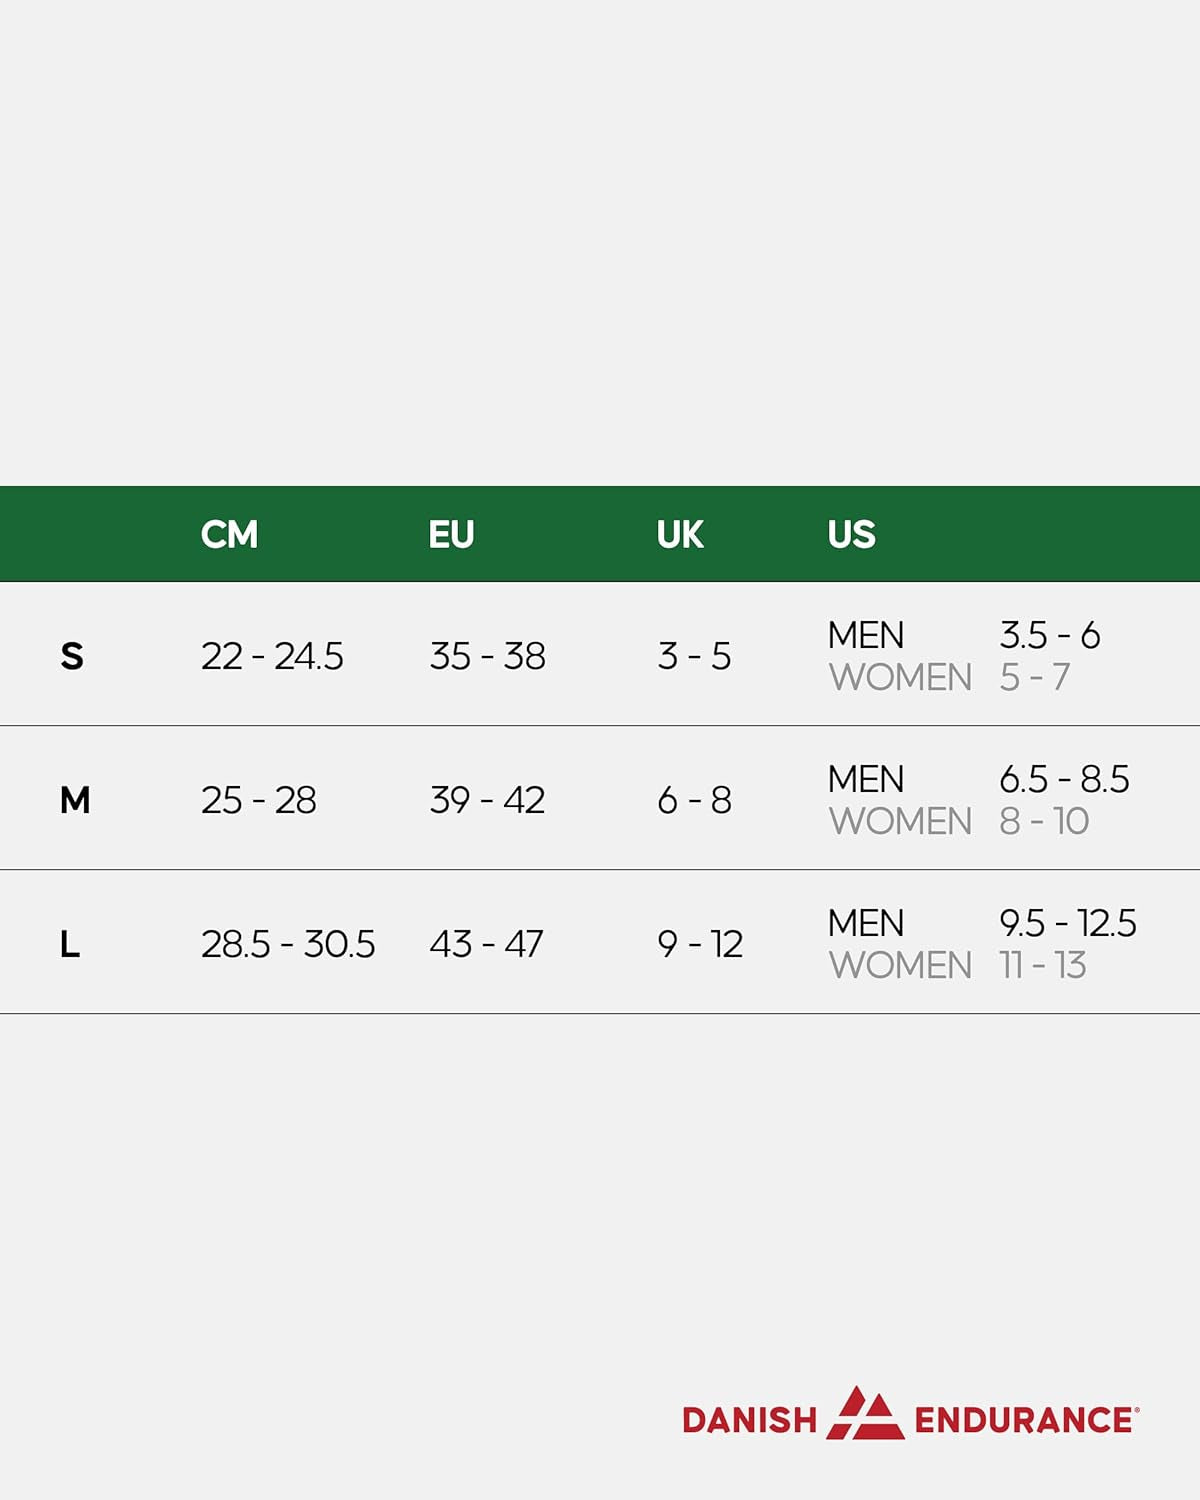Click women's US size 11 - 13
Image resolution: width=1200 pixels, height=1500 pixels.
point(1043,966)
